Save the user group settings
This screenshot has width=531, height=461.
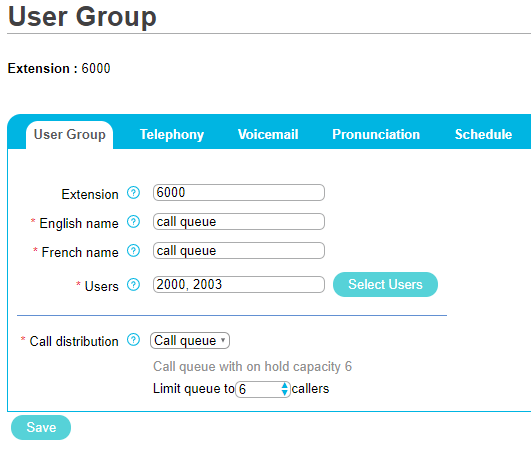point(41,427)
